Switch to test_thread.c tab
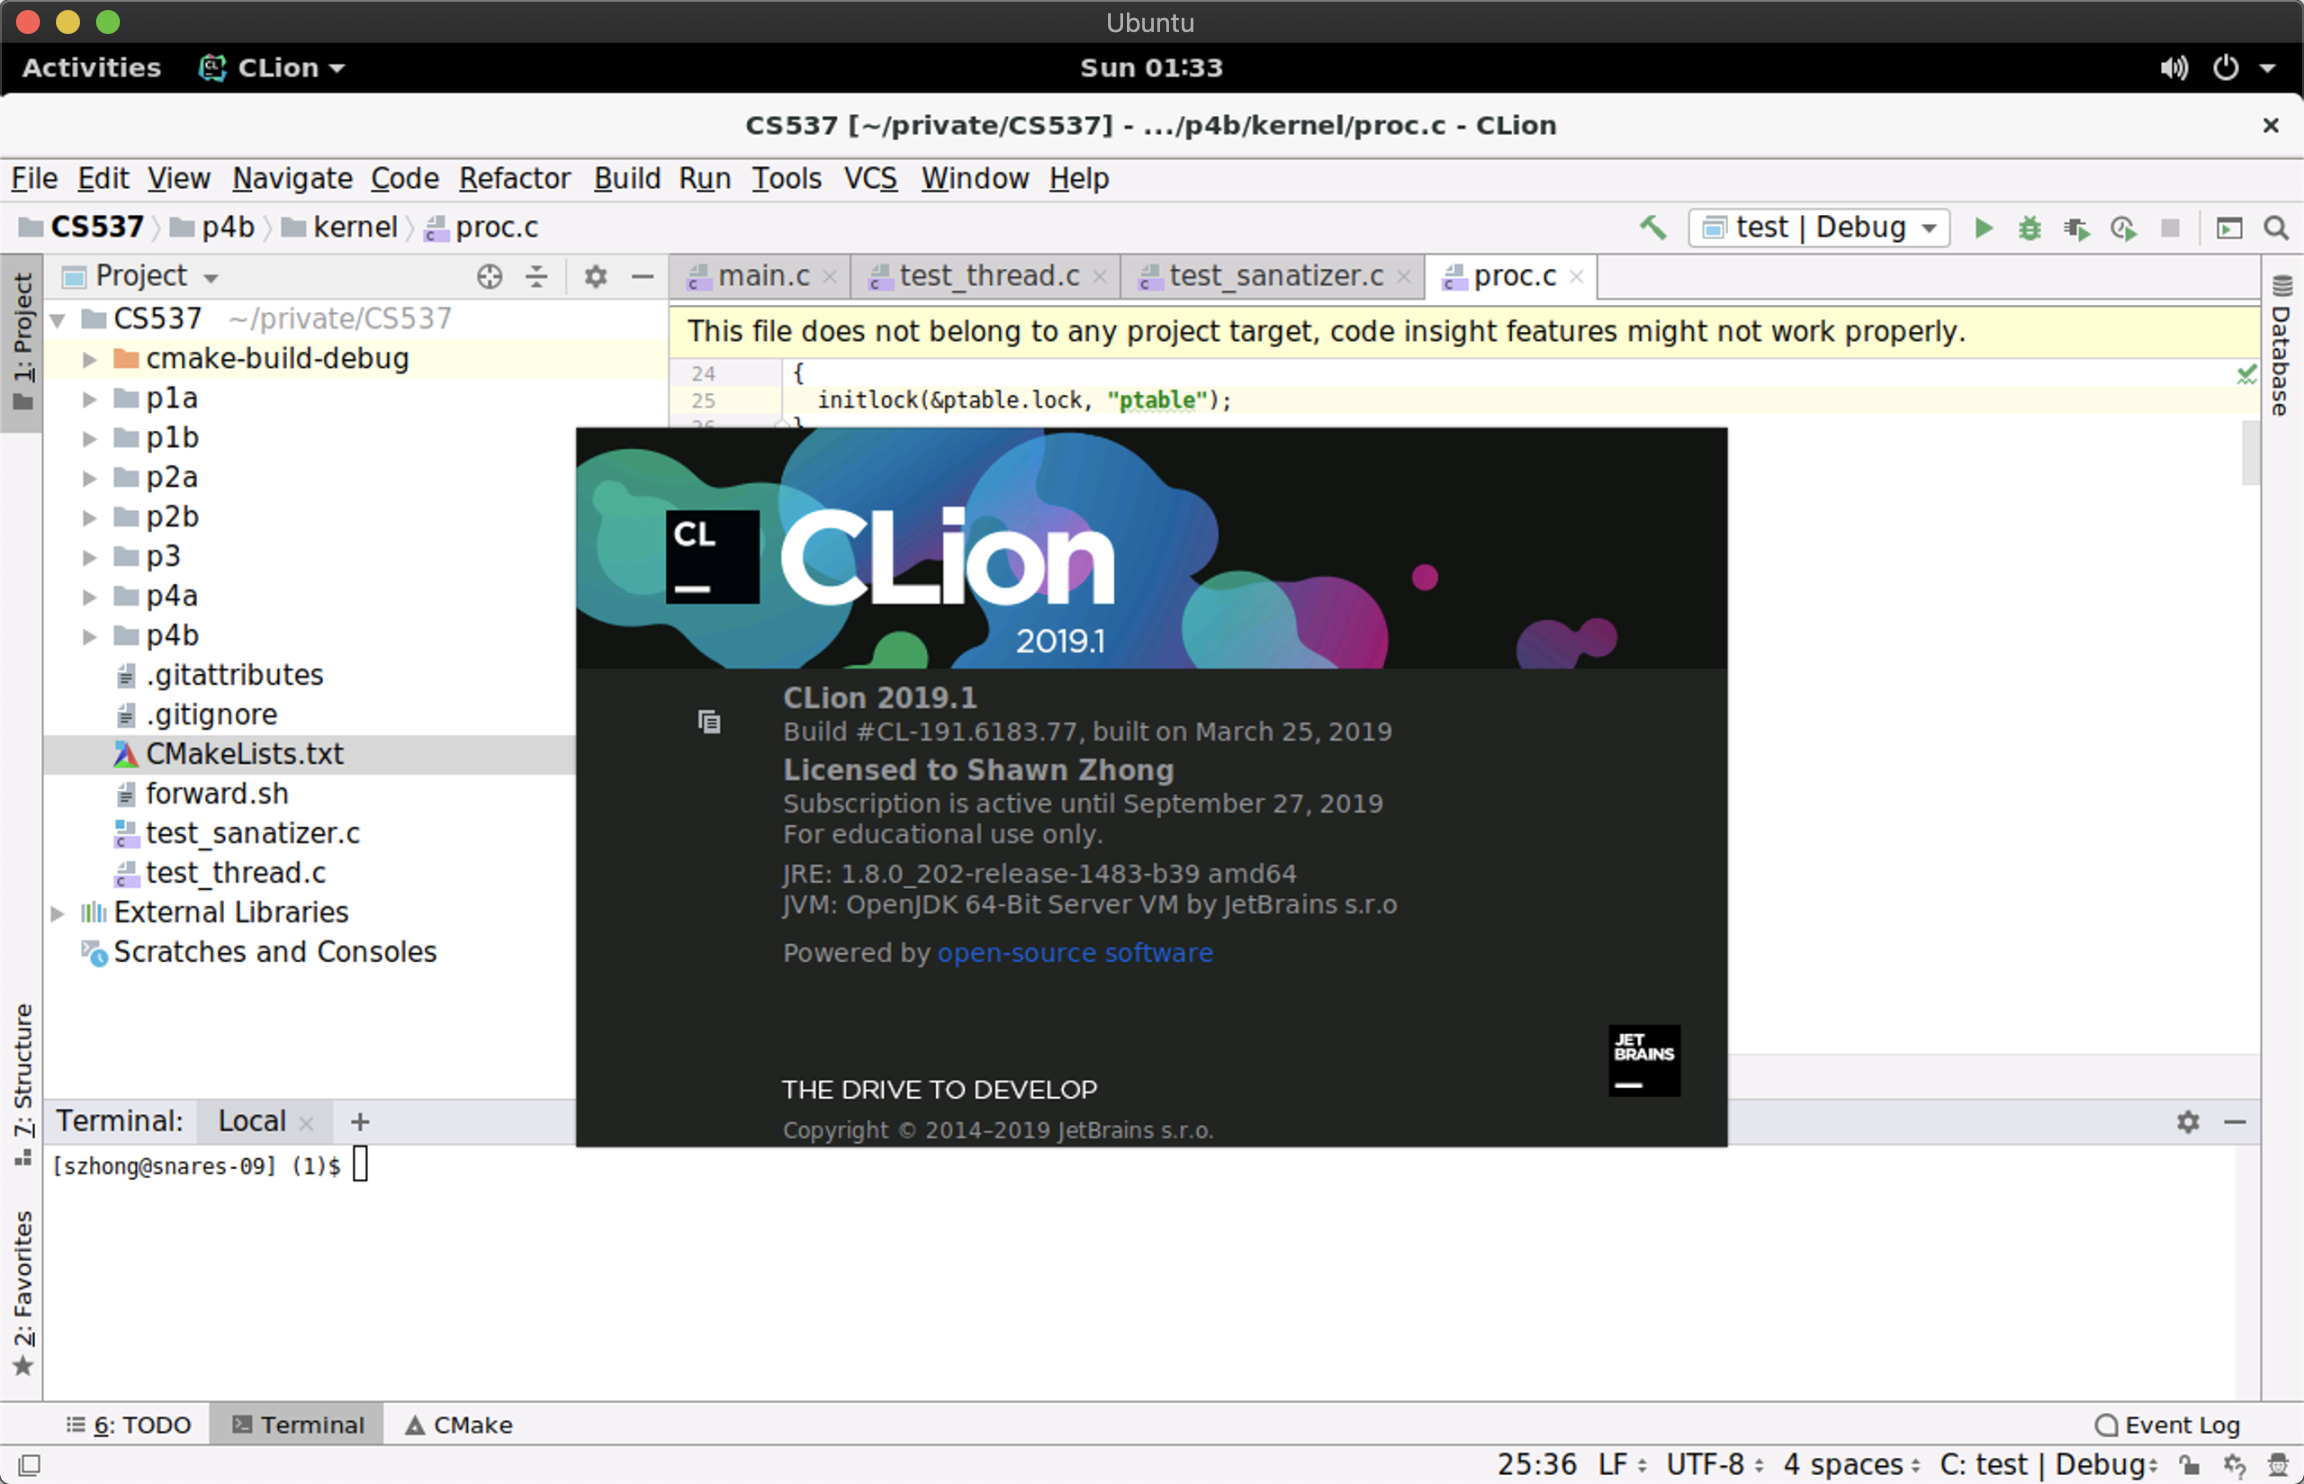 pos(987,276)
